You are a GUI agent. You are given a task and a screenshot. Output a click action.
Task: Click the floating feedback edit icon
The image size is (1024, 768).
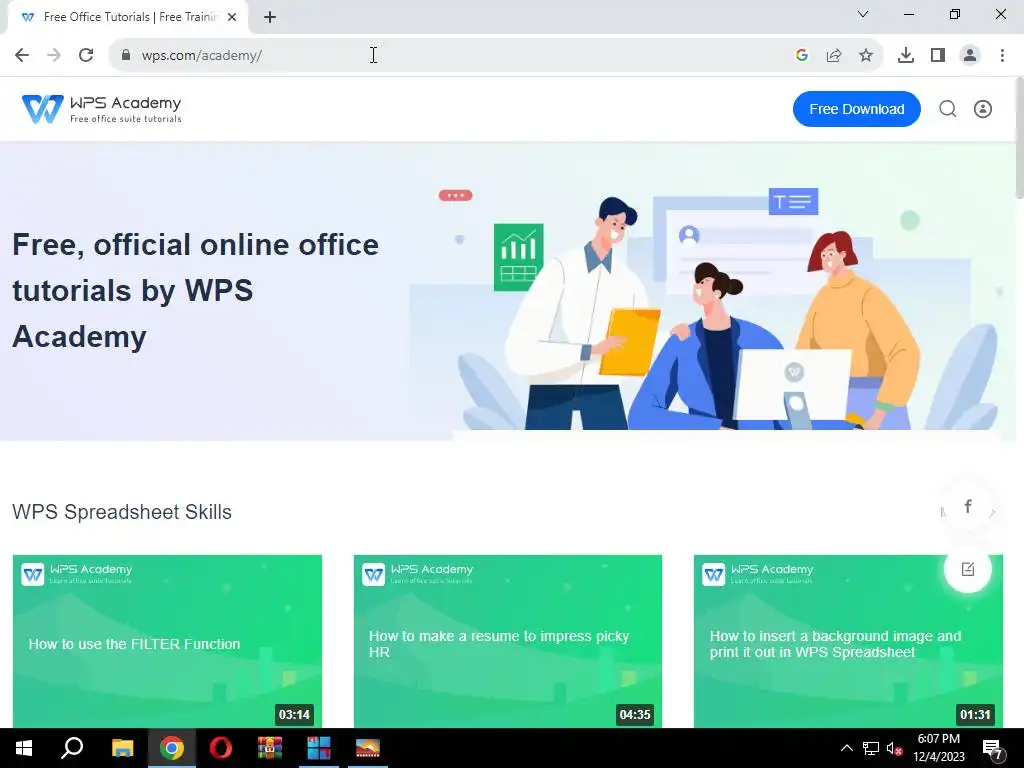[968, 569]
